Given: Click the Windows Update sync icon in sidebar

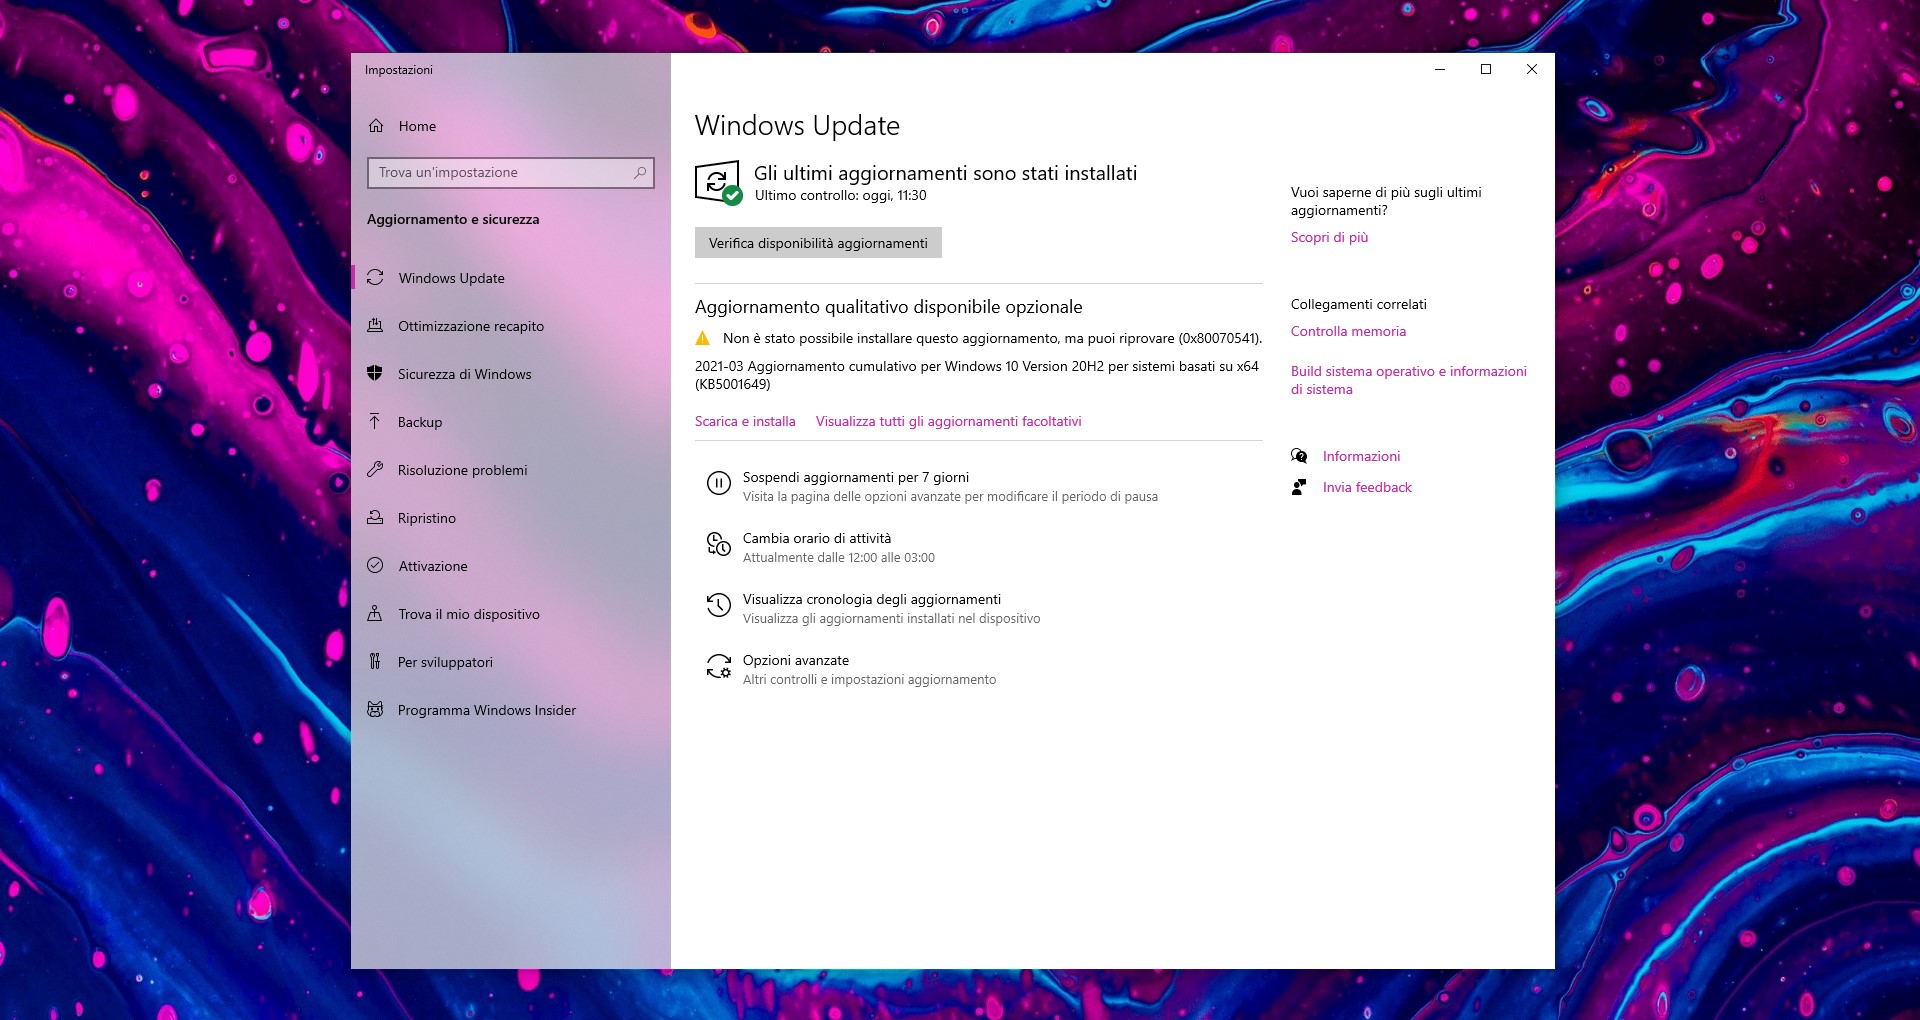Looking at the screenshot, I should [375, 278].
